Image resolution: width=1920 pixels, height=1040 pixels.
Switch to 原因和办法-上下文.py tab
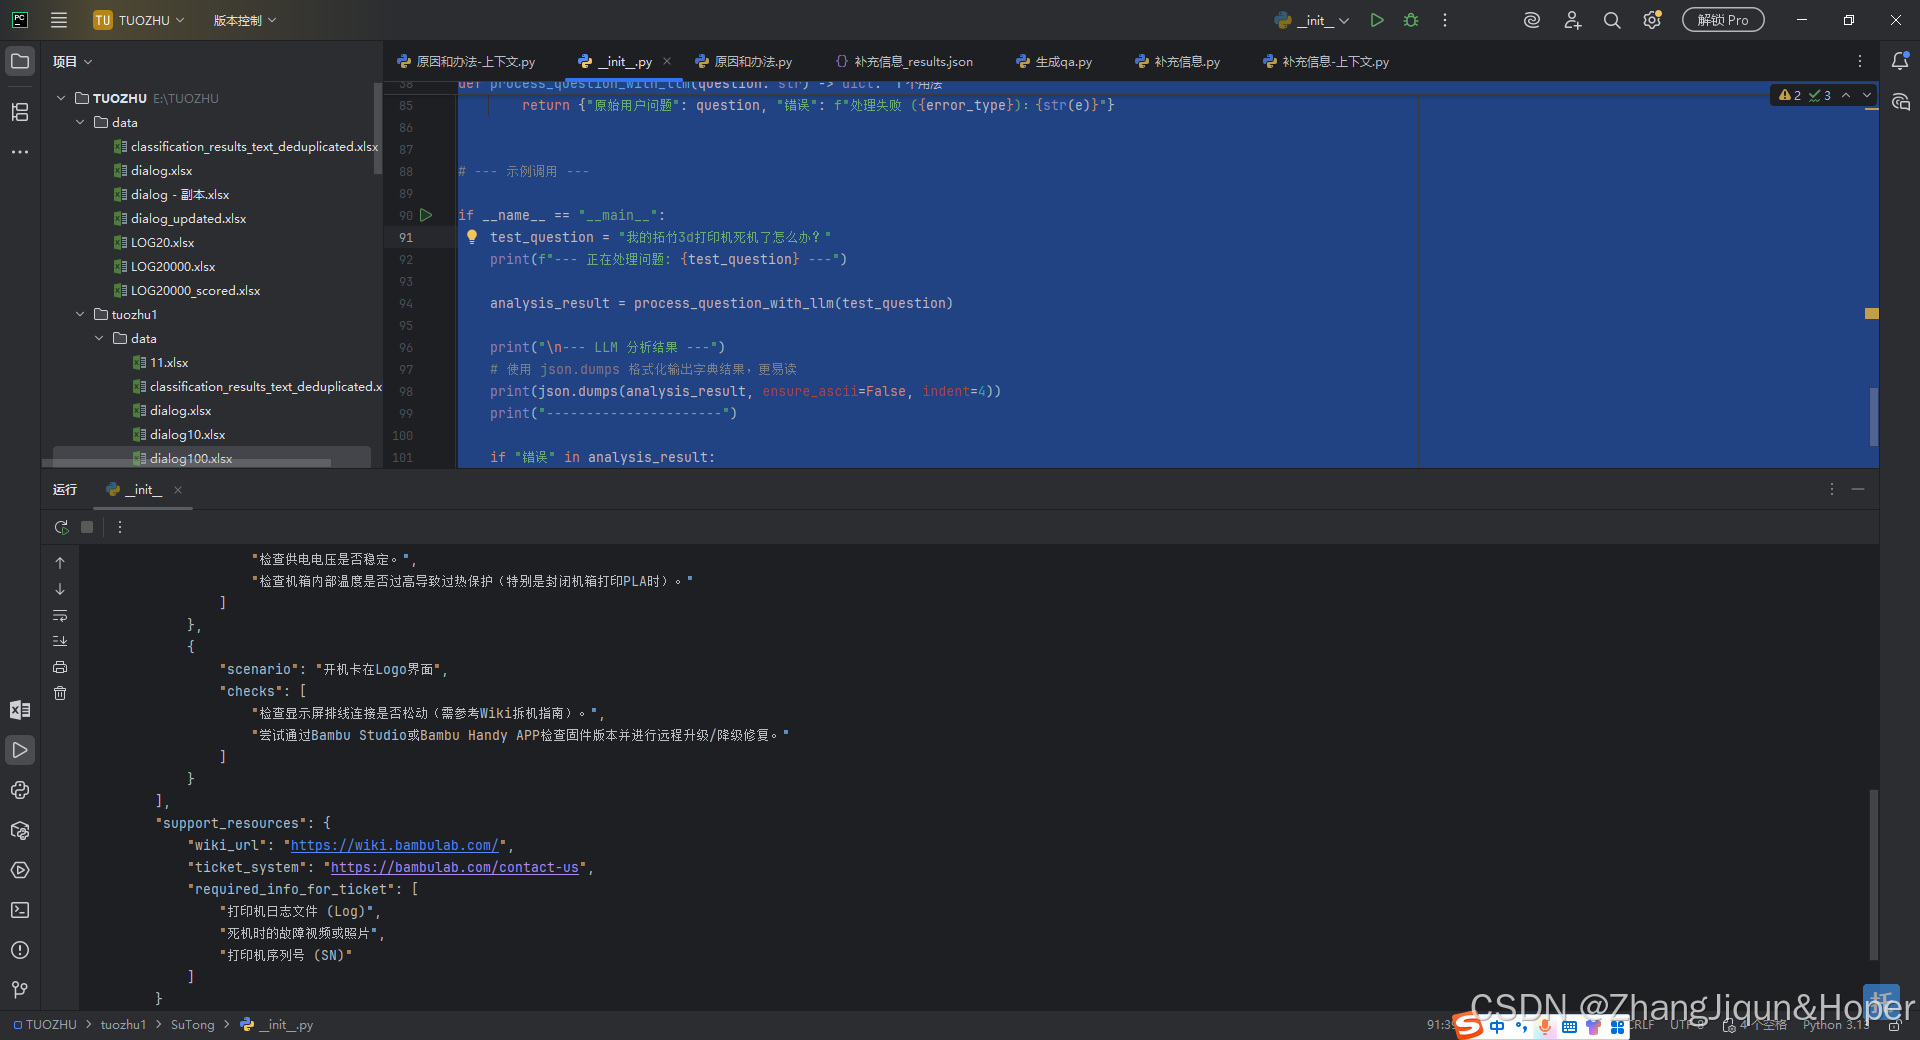[x=466, y=62]
